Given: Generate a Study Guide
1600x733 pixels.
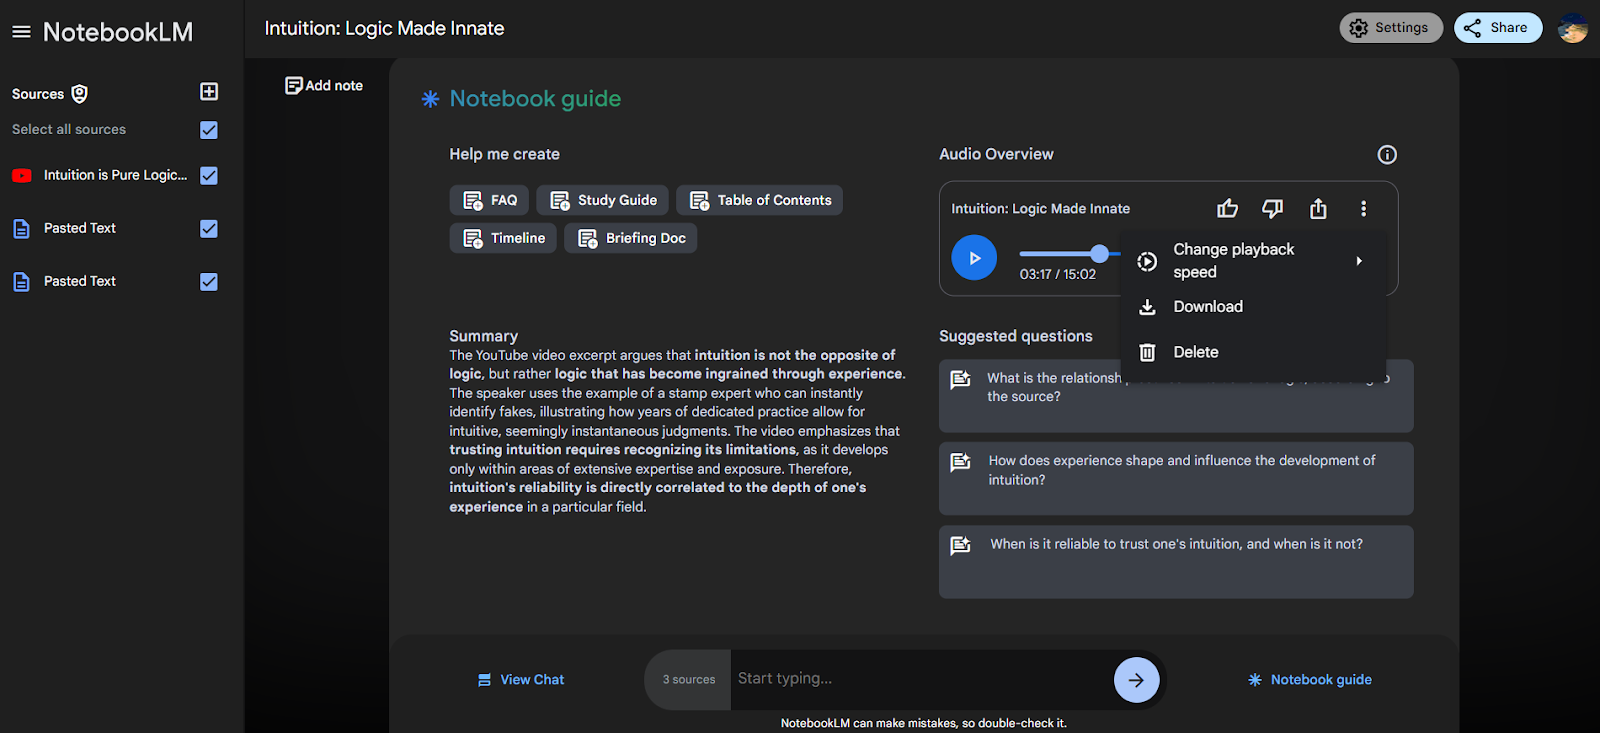Looking at the screenshot, I should [603, 200].
